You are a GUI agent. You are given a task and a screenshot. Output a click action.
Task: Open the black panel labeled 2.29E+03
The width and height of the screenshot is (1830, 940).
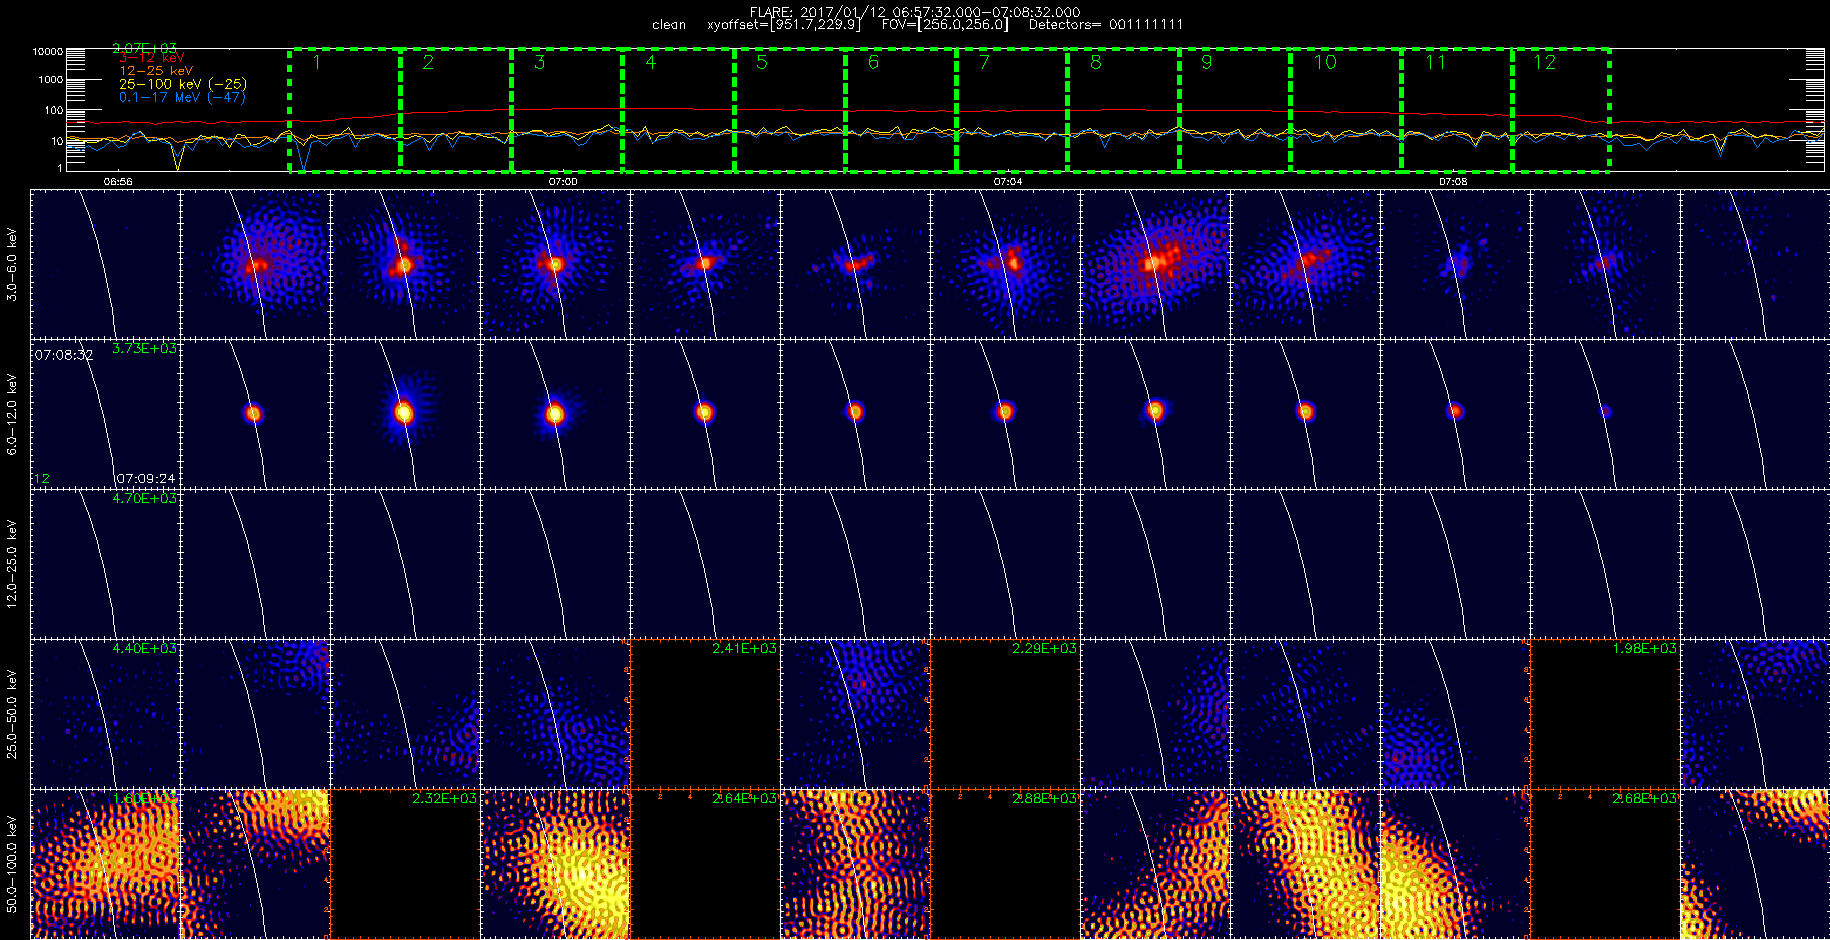(x=1005, y=714)
